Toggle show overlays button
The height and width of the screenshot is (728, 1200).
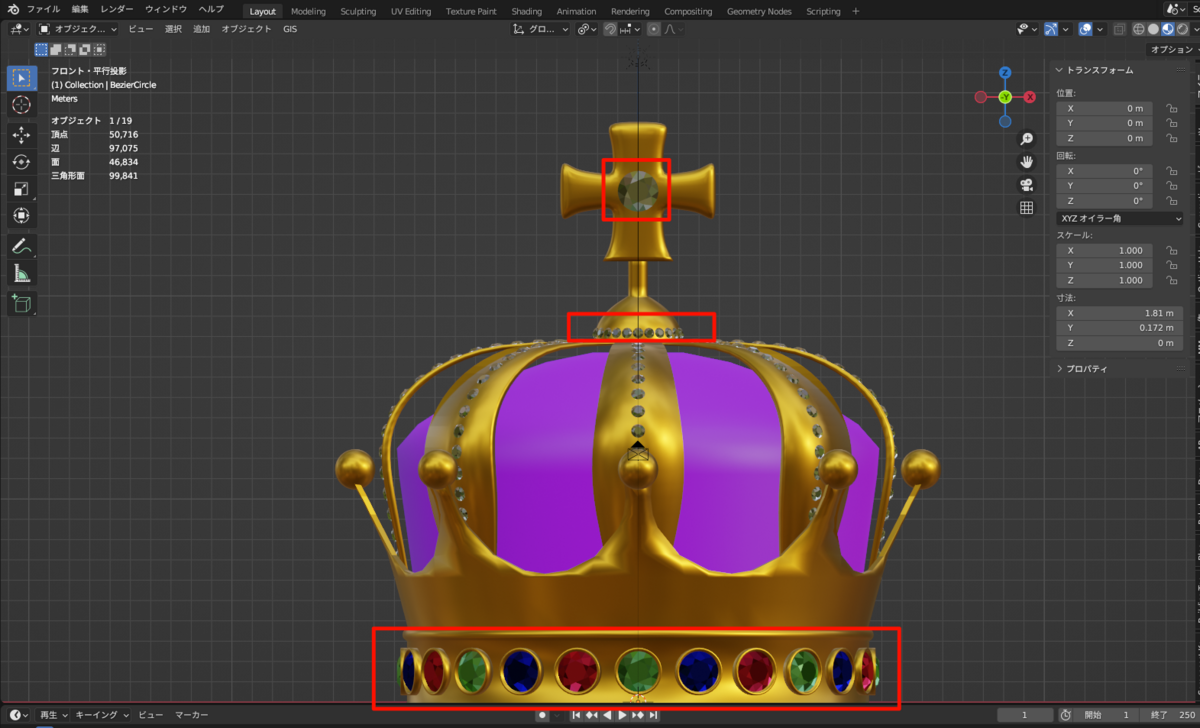pyautogui.click(x=1085, y=29)
